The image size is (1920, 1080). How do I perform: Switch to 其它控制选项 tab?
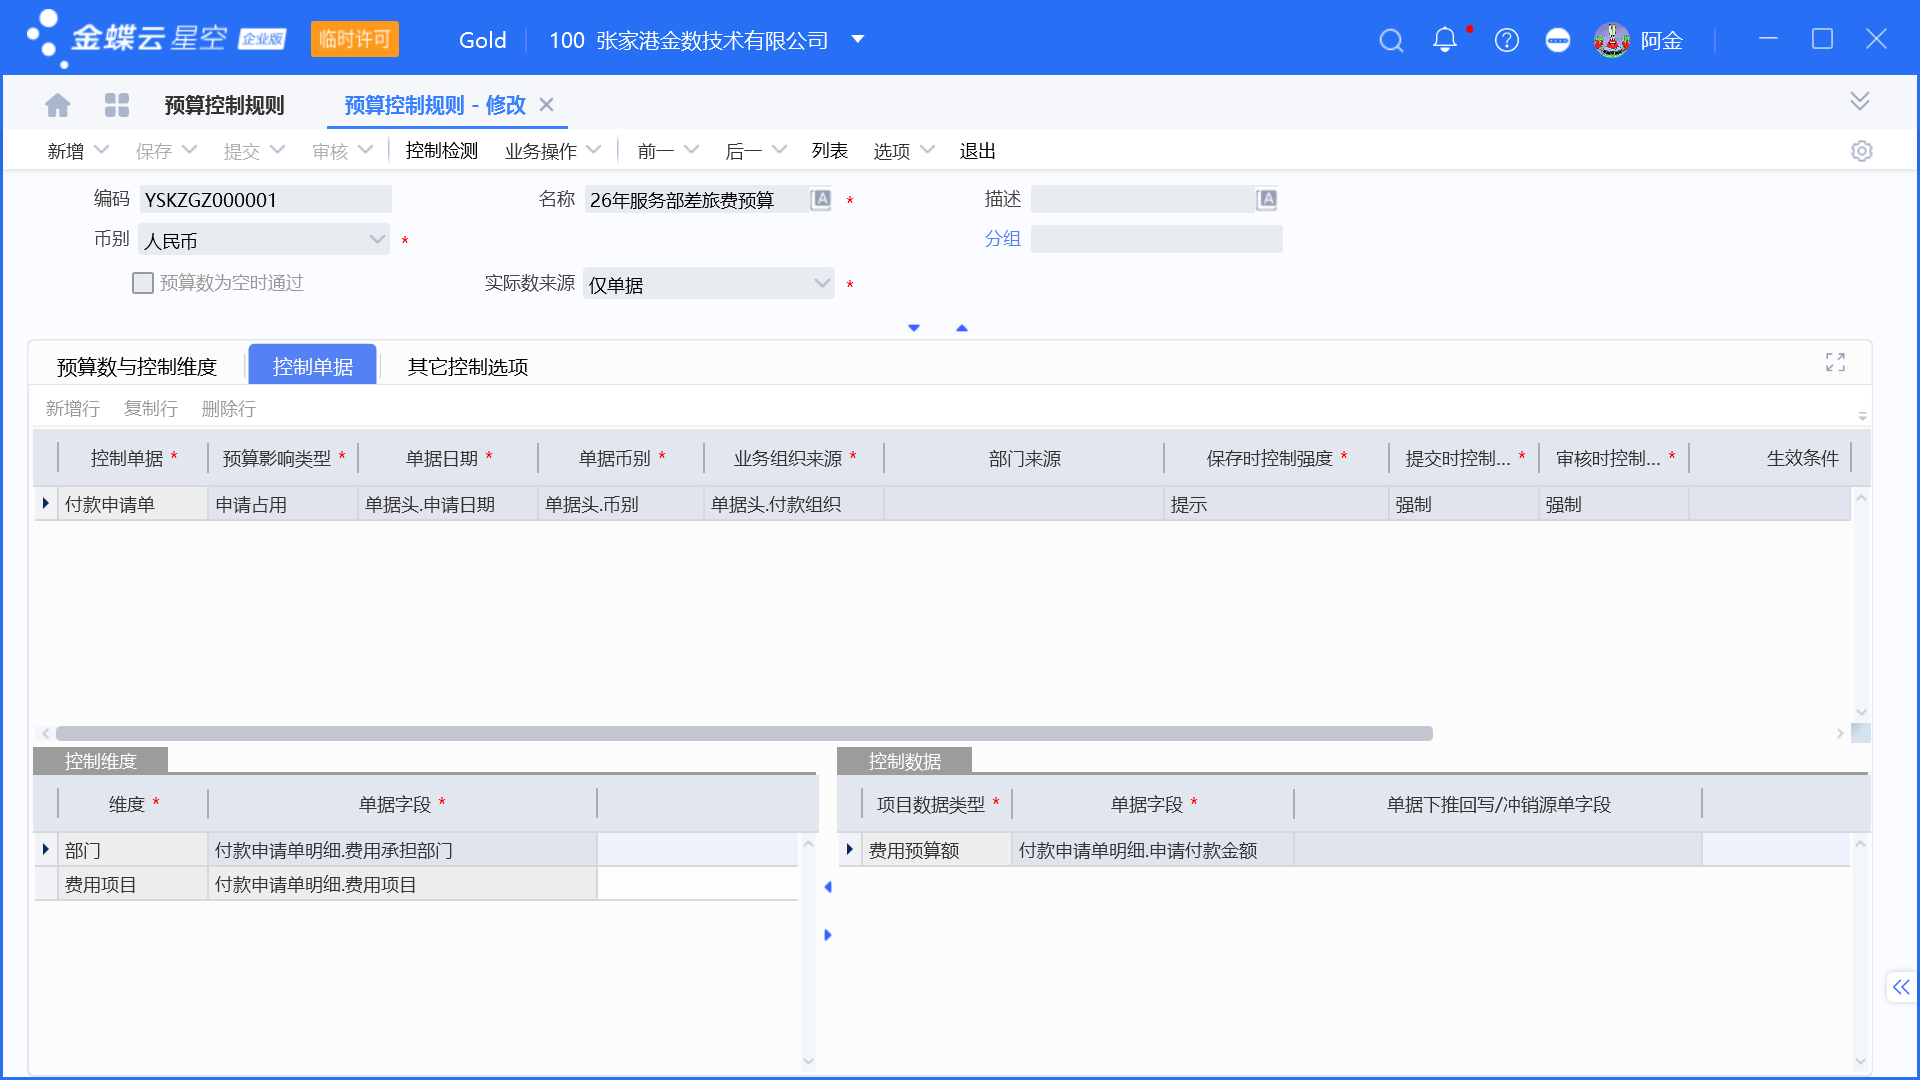[468, 367]
